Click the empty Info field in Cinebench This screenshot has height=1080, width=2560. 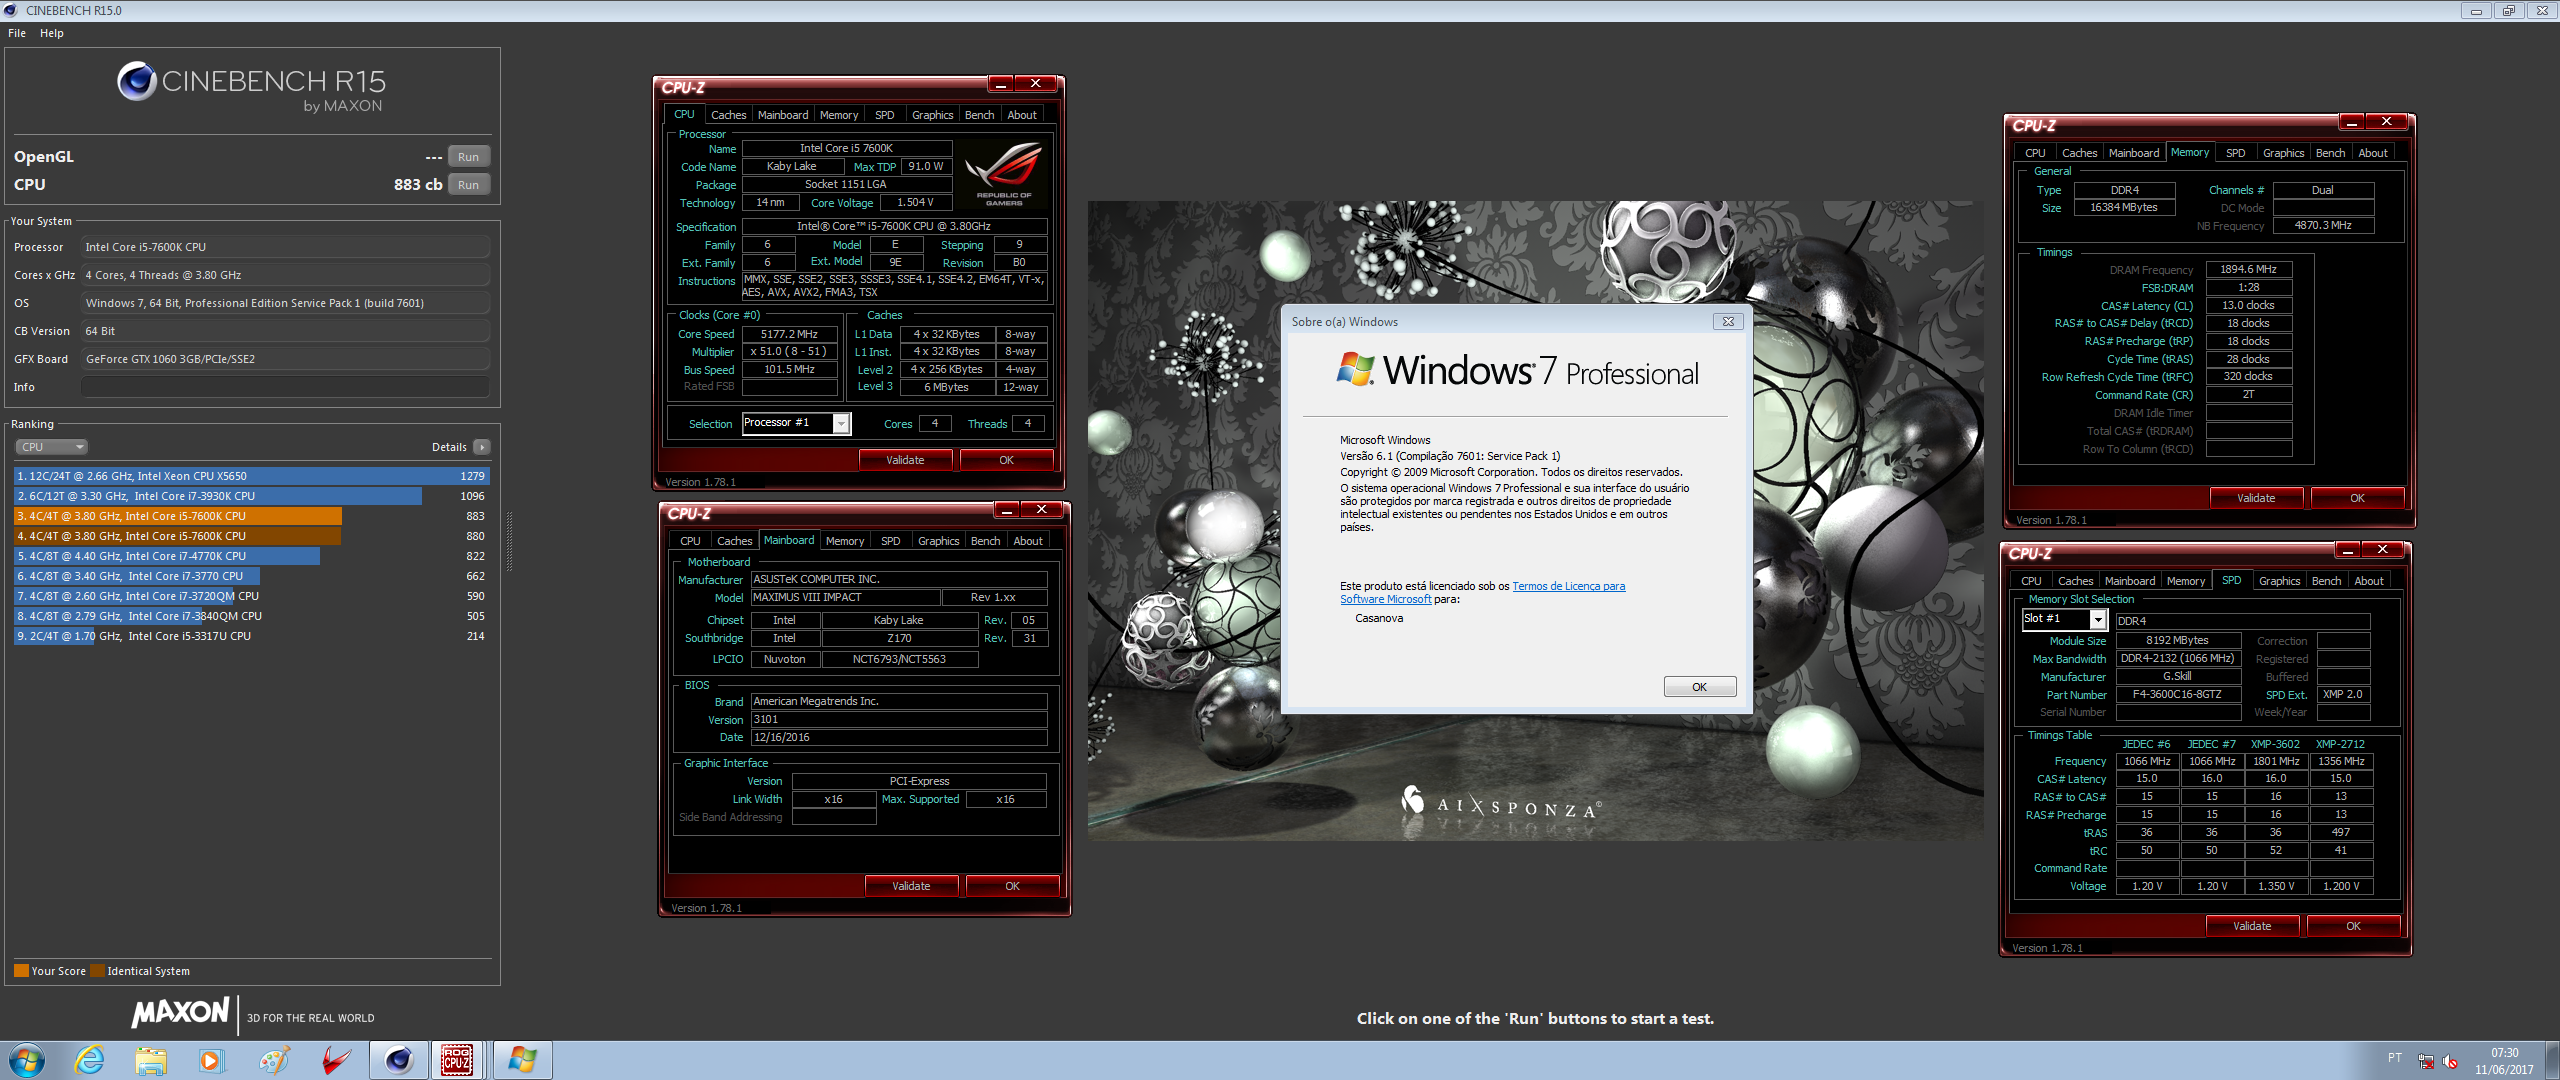tap(286, 387)
